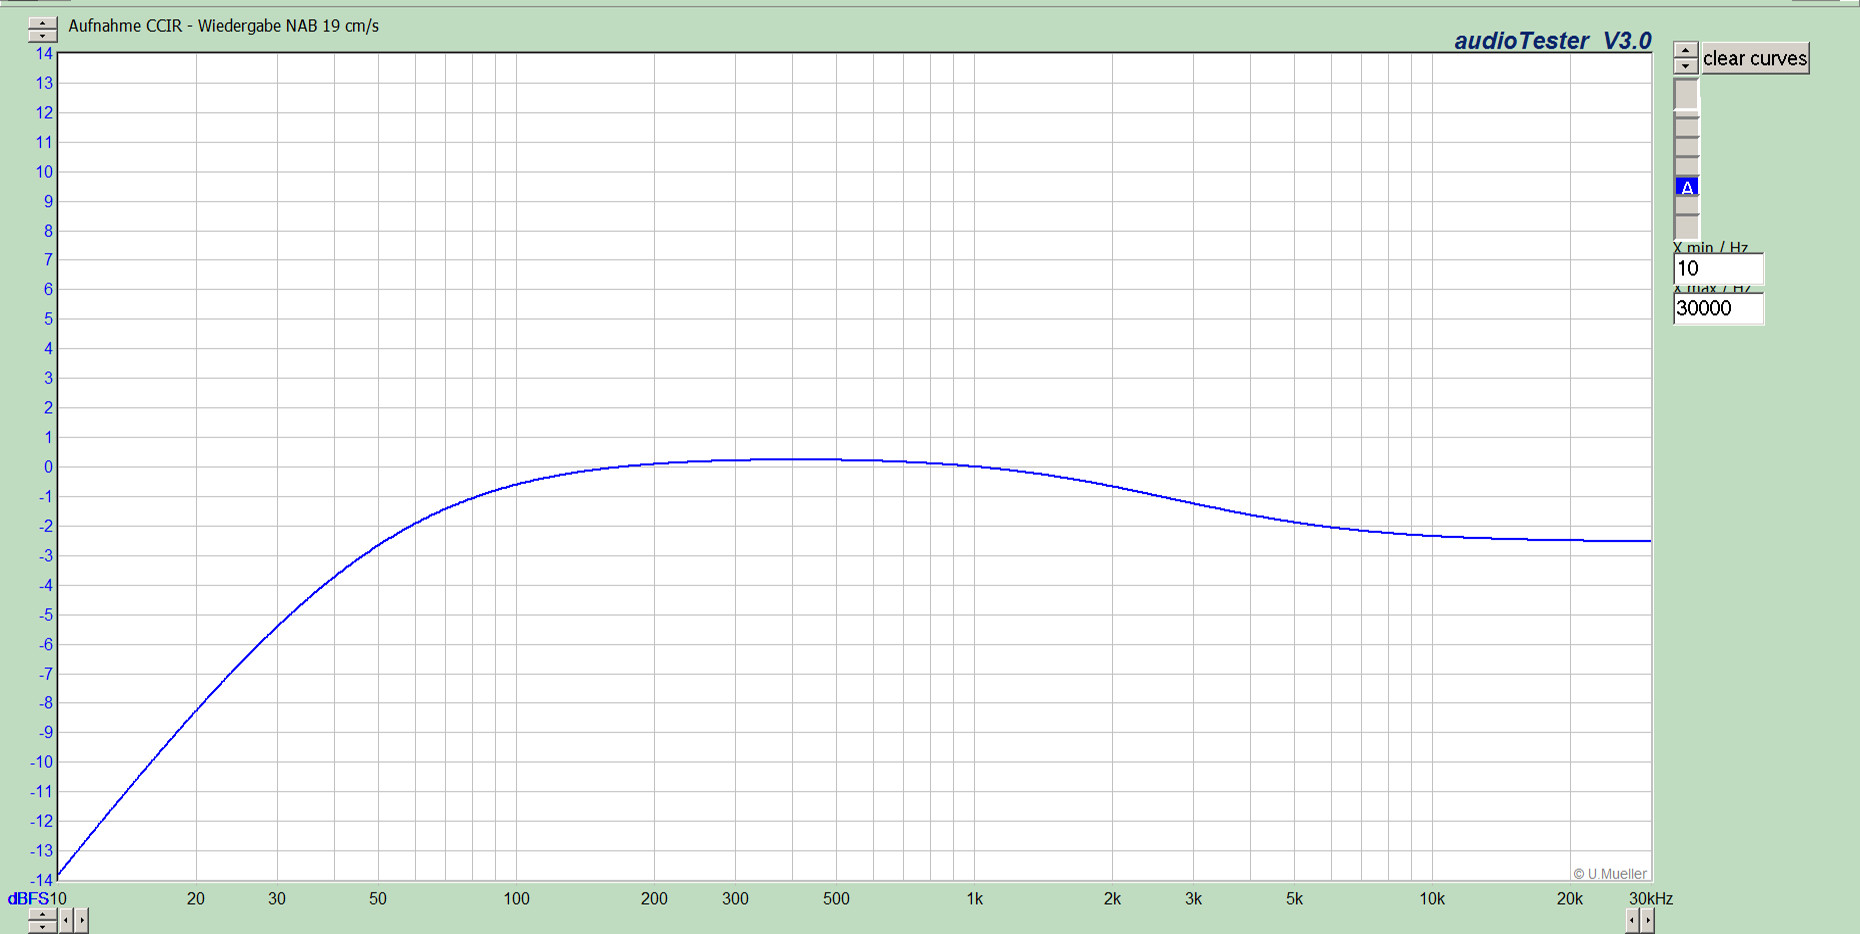Click the title 'Aufnahme CCIR - Wiedergabe NAB 19 cm/s'
The image size is (1860, 934).
223,26
